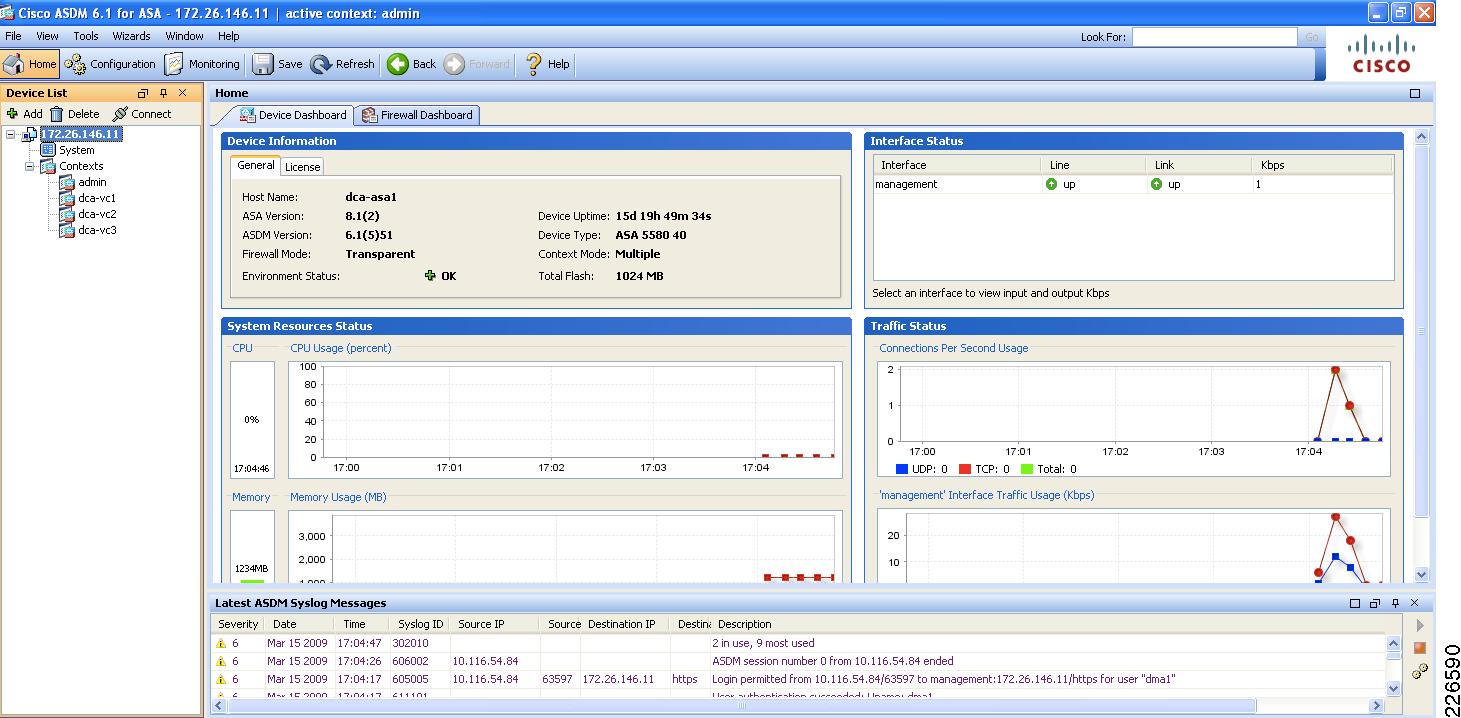Image resolution: width=1461 pixels, height=718 pixels.
Task: Click the Syslog ID column header
Action: pos(420,624)
